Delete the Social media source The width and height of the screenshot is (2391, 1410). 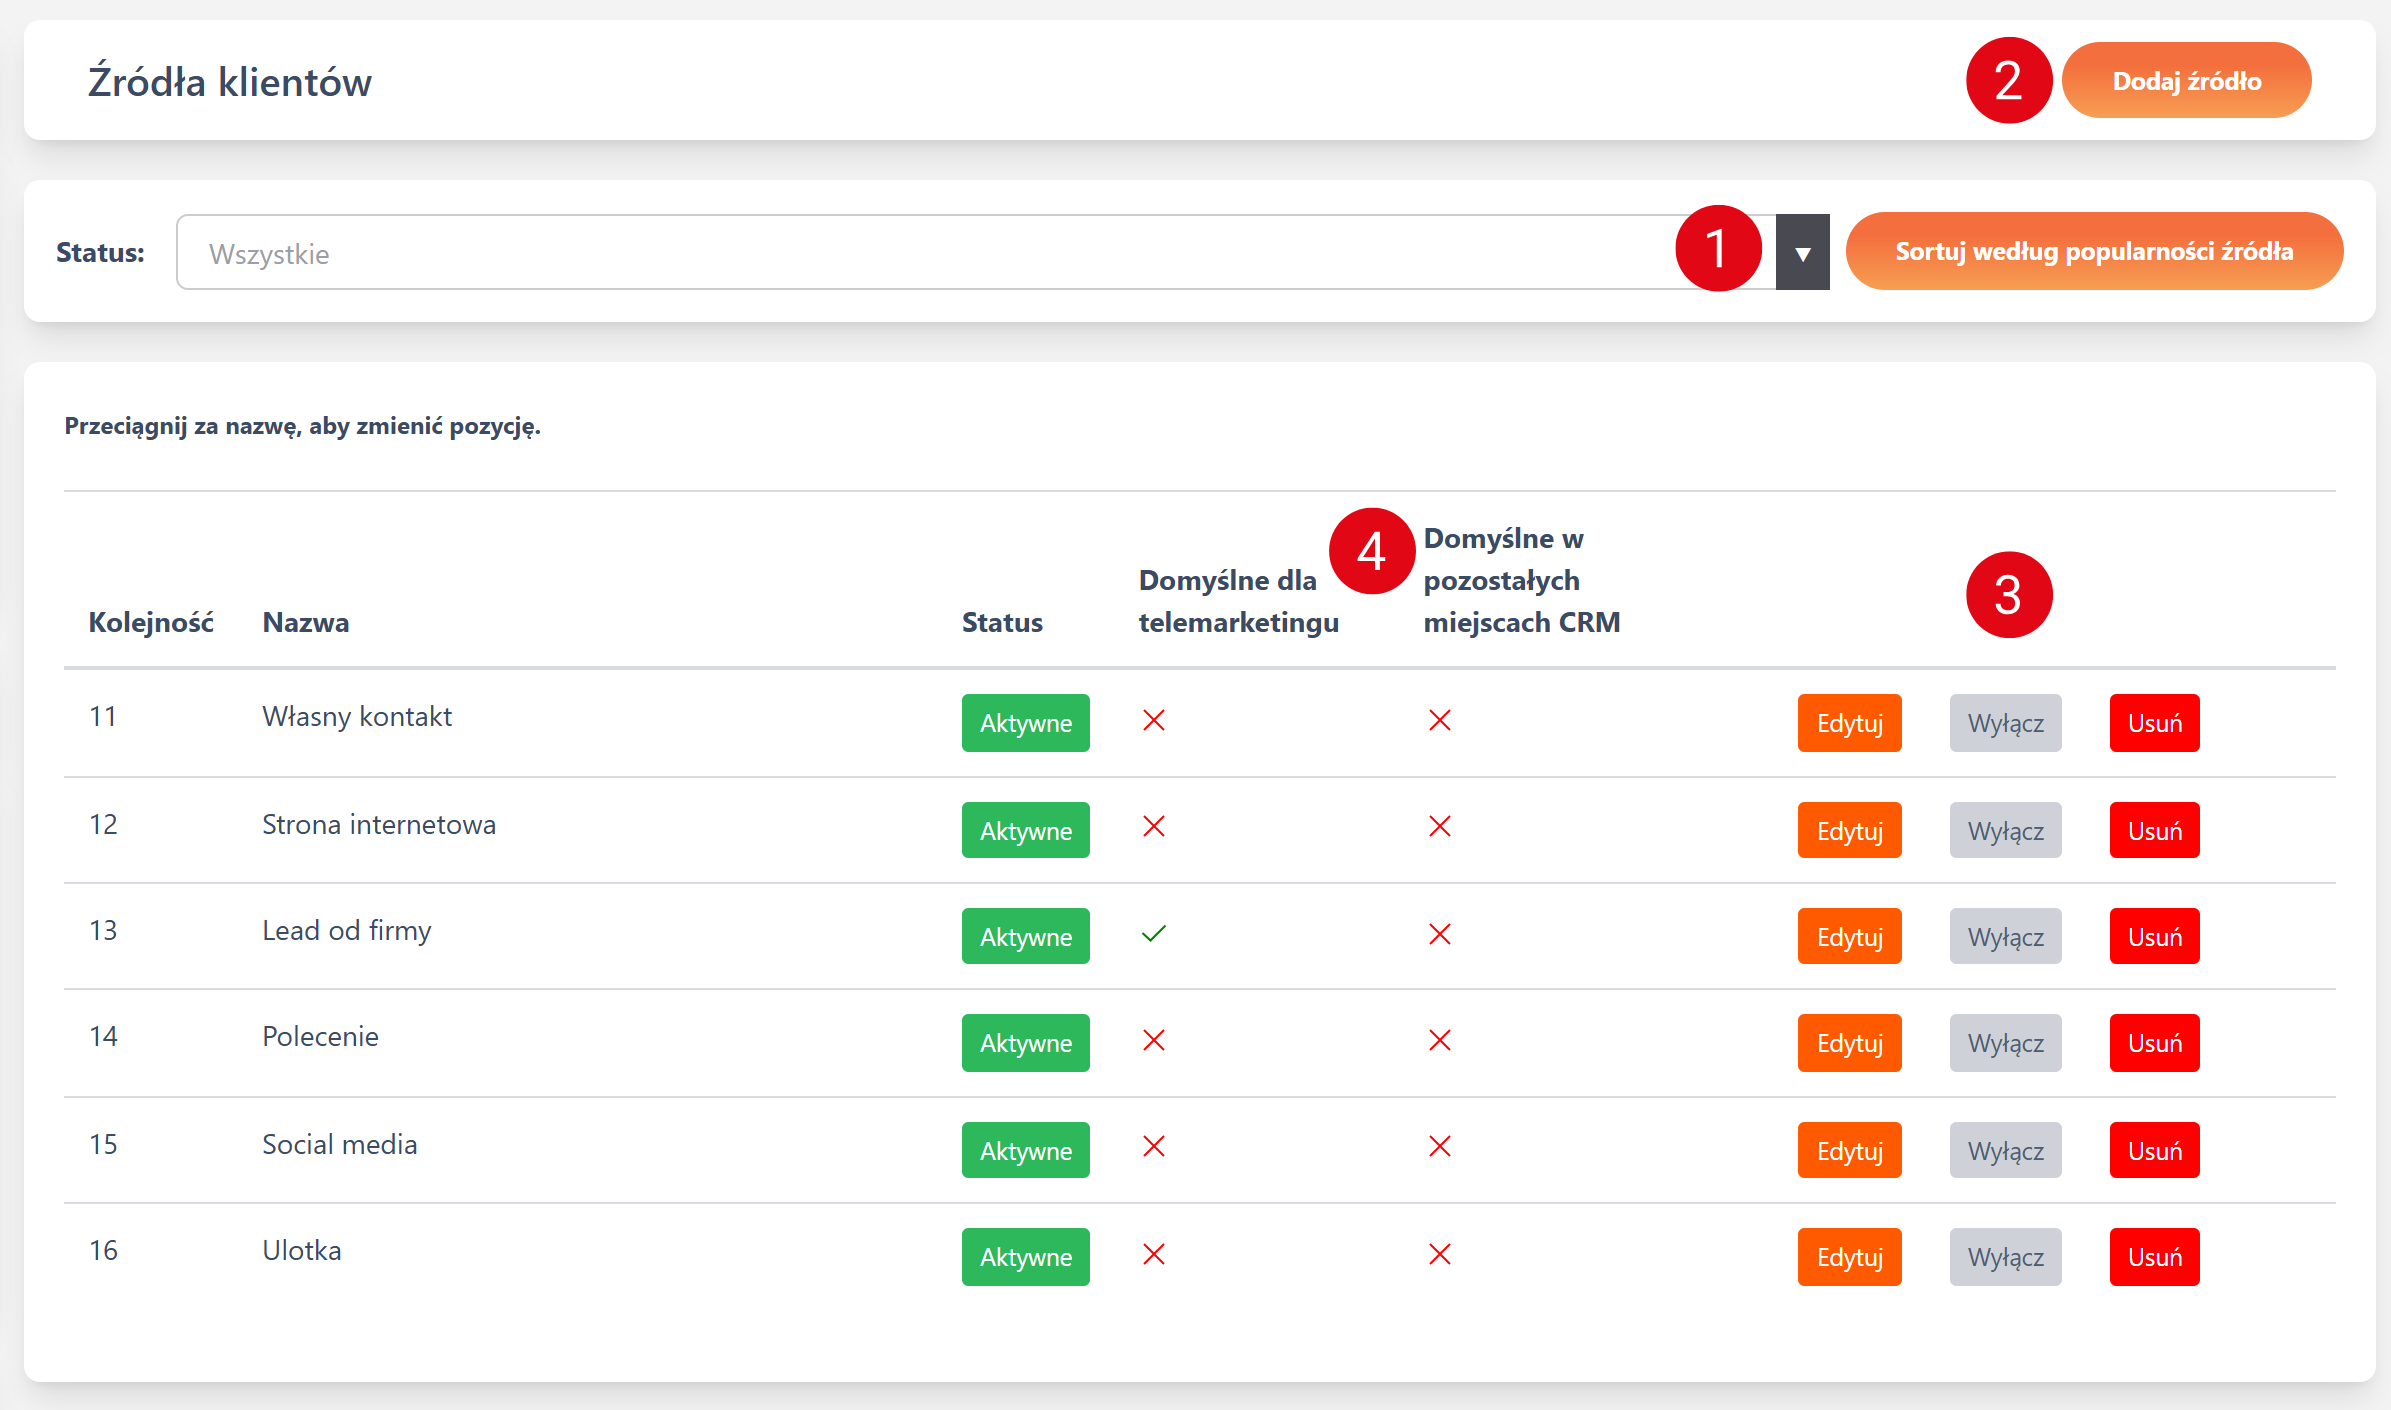(x=2154, y=1151)
